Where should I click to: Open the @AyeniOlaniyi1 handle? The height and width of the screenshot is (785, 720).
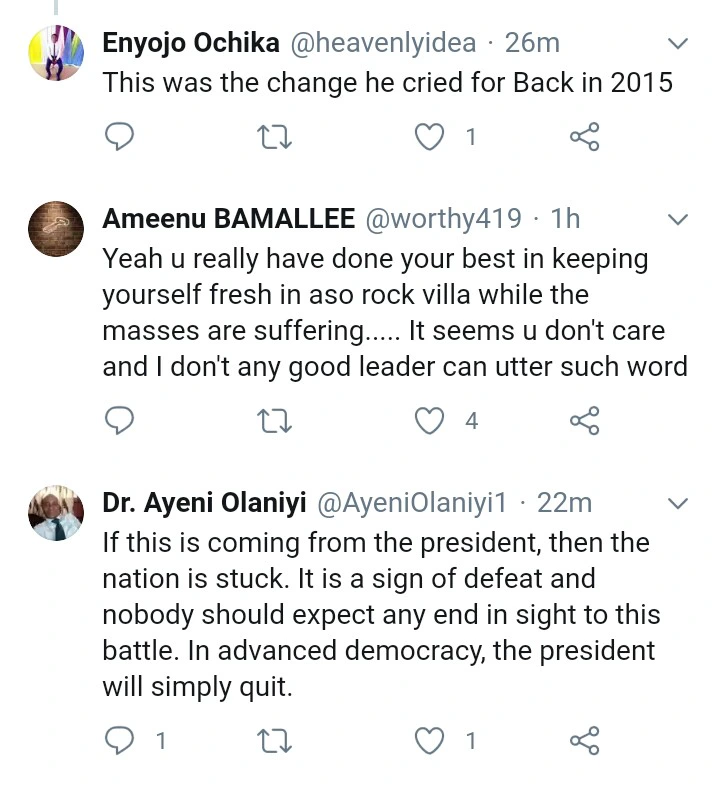tap(420, 503)
